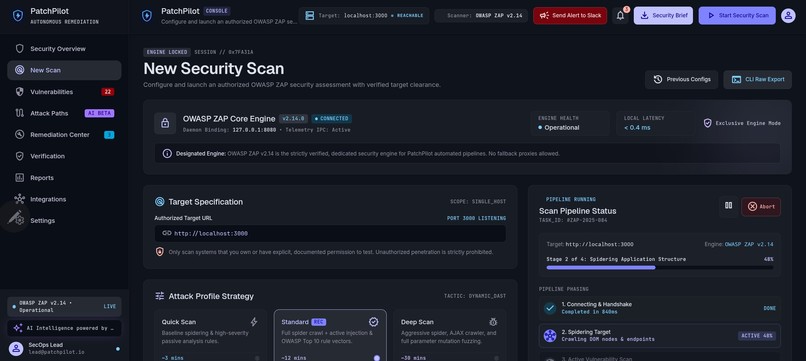Select the Standard scan profile card
The width and height of the screenshot is (806, 361).
(x=330, y=335)
